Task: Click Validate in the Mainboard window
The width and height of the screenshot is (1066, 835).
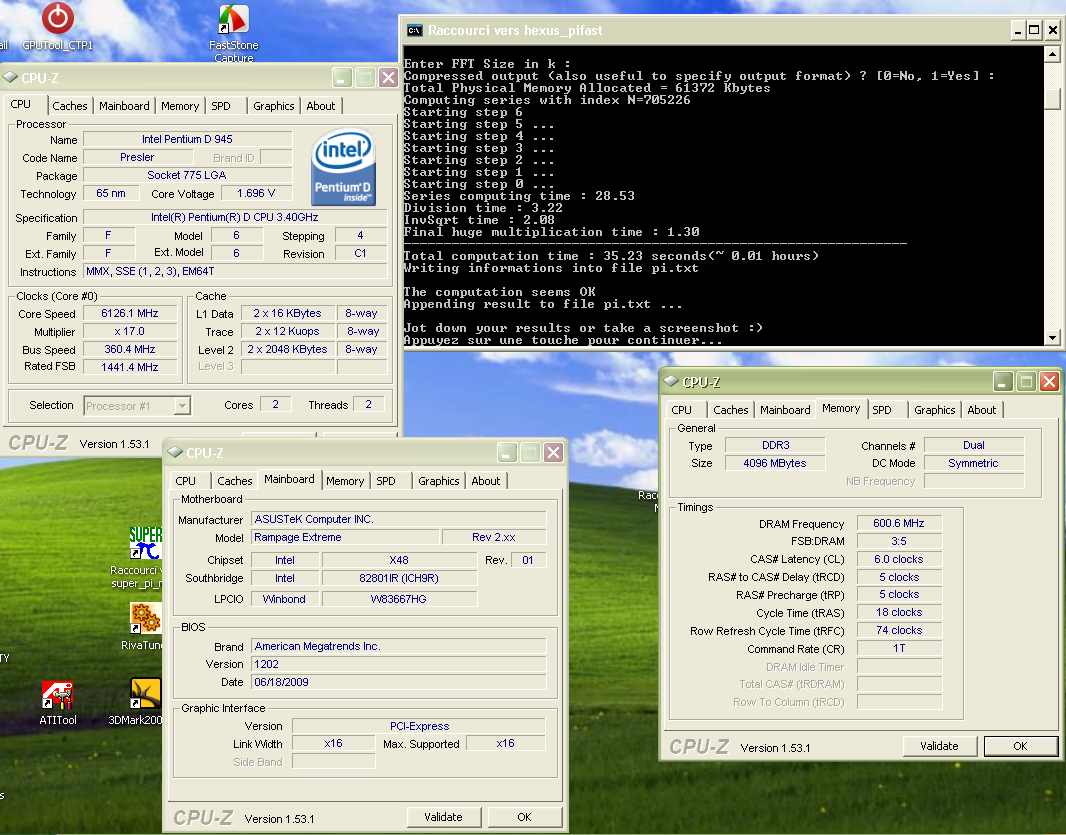Action: (x=443, y=817)
